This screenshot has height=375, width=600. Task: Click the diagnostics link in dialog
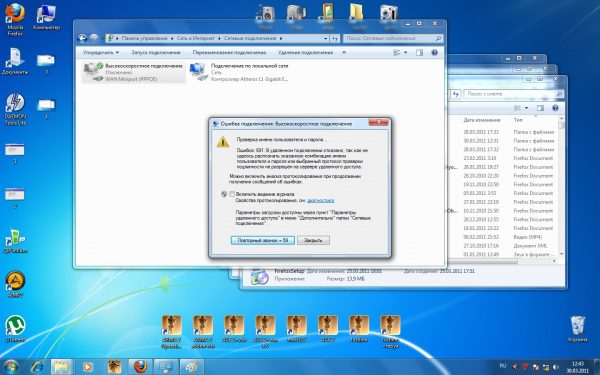pyautogui.click(x=320, y=200)
